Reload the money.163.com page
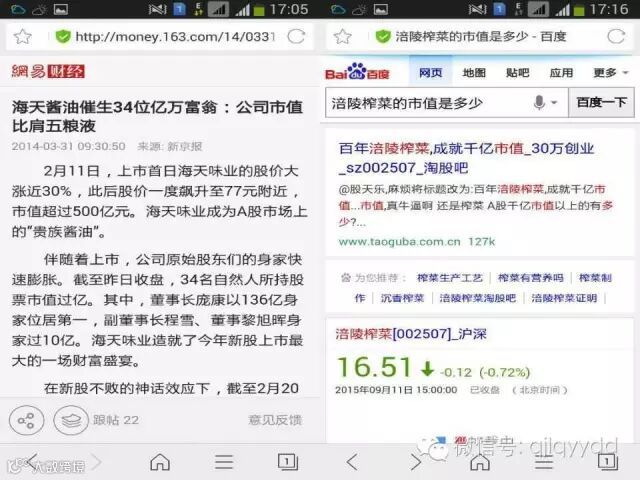640x480 pixels. coord(296,37)
